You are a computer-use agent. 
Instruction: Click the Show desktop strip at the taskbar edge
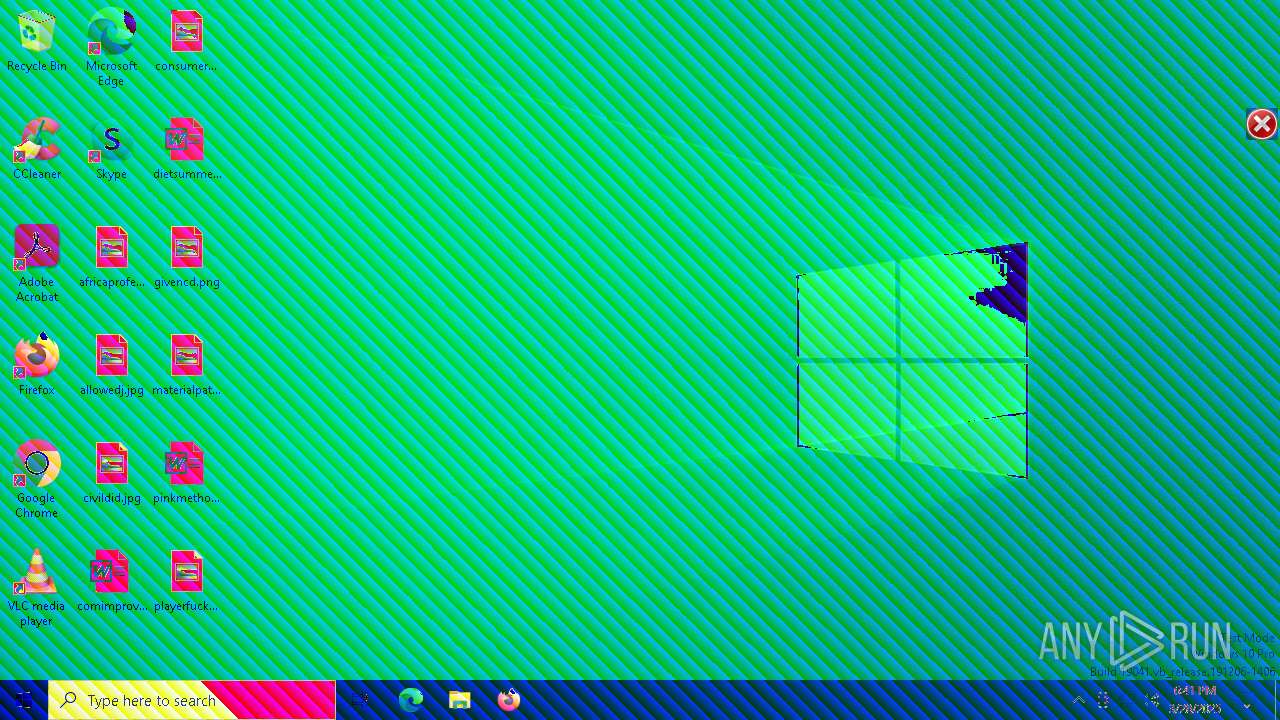(1276, 700)
